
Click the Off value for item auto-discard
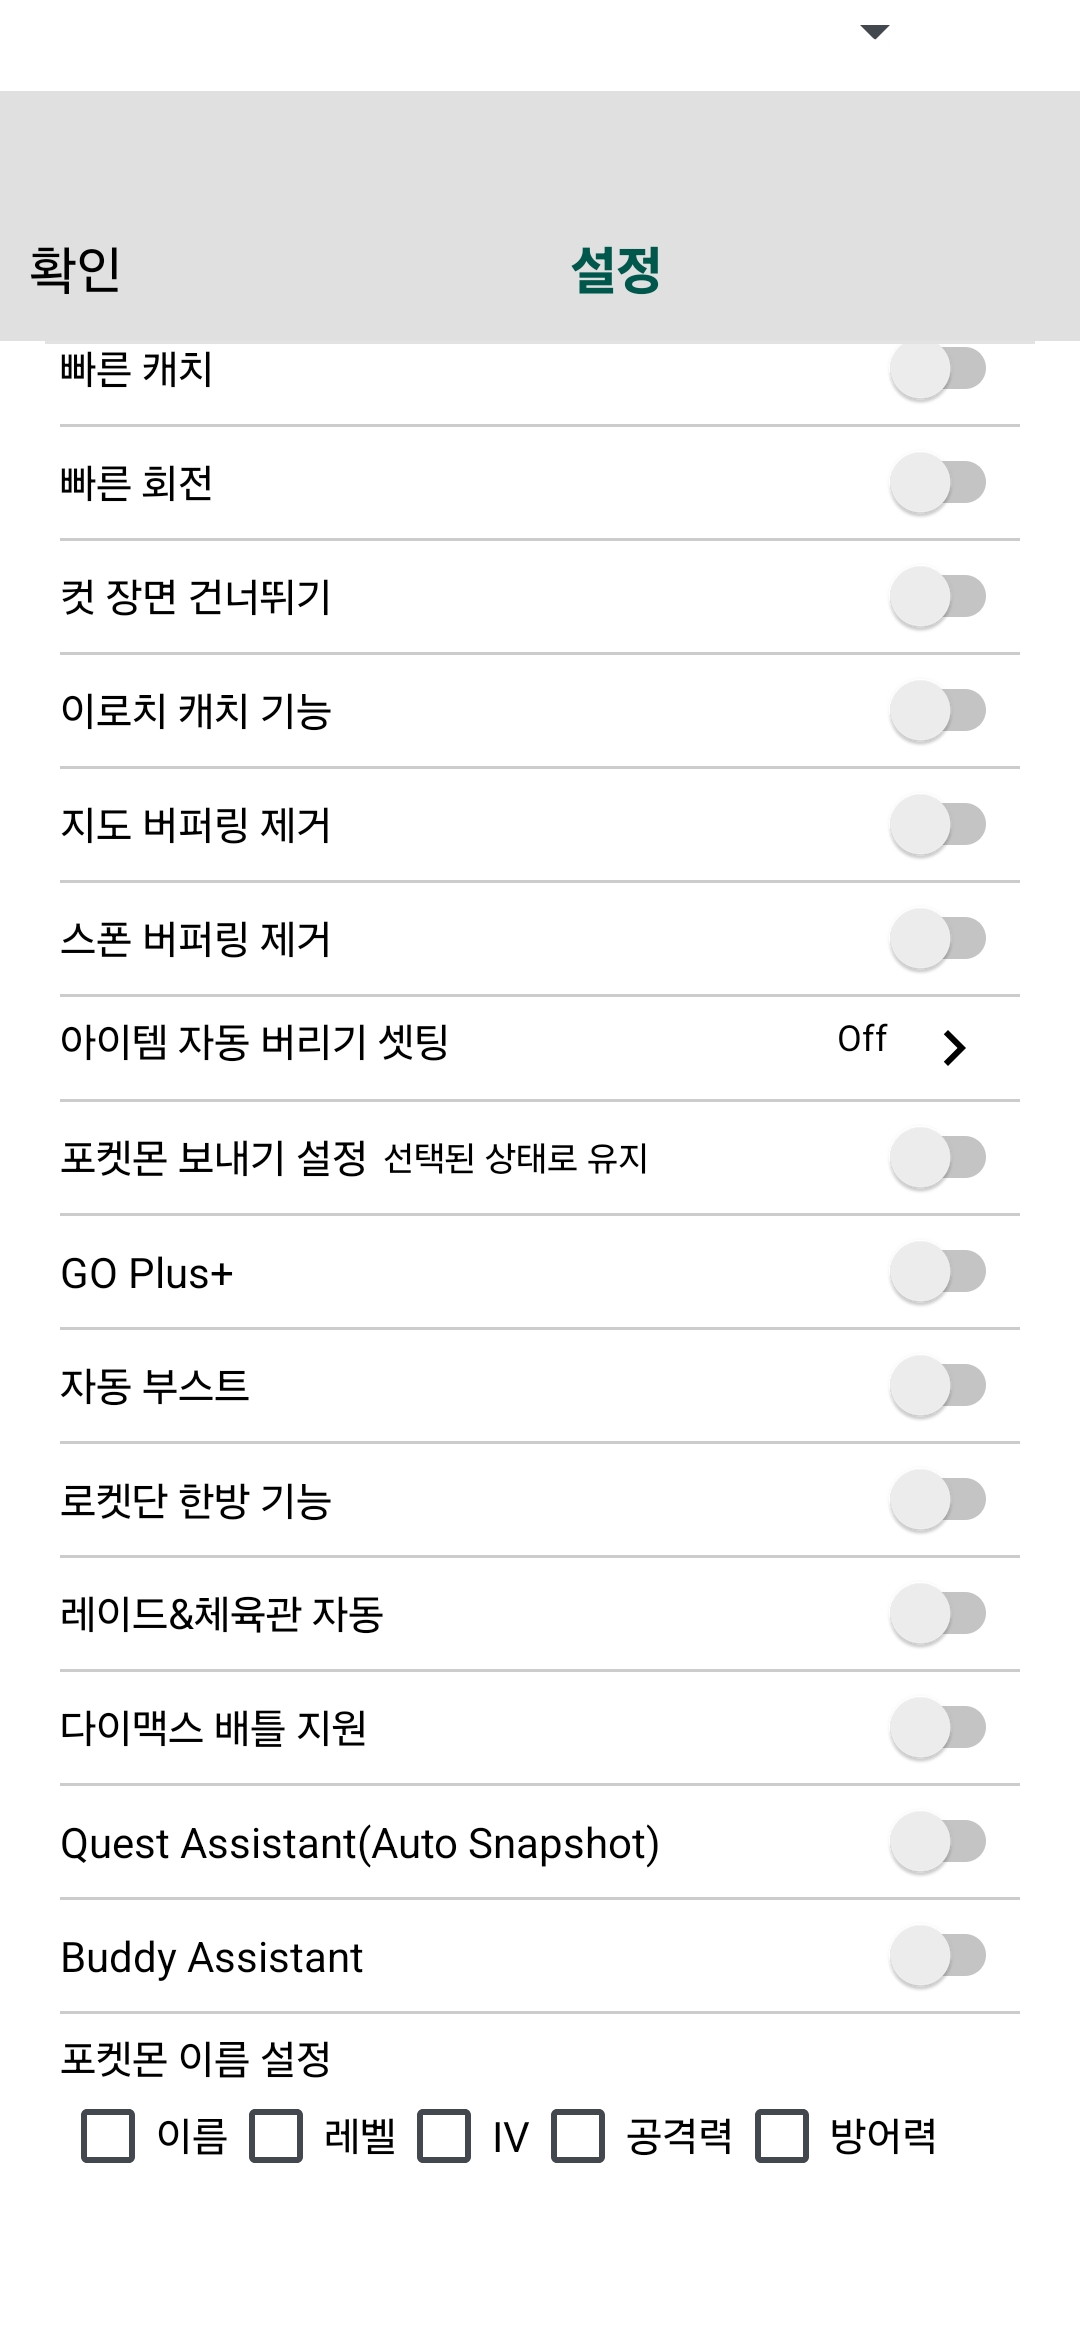[x=862, y=1039]
